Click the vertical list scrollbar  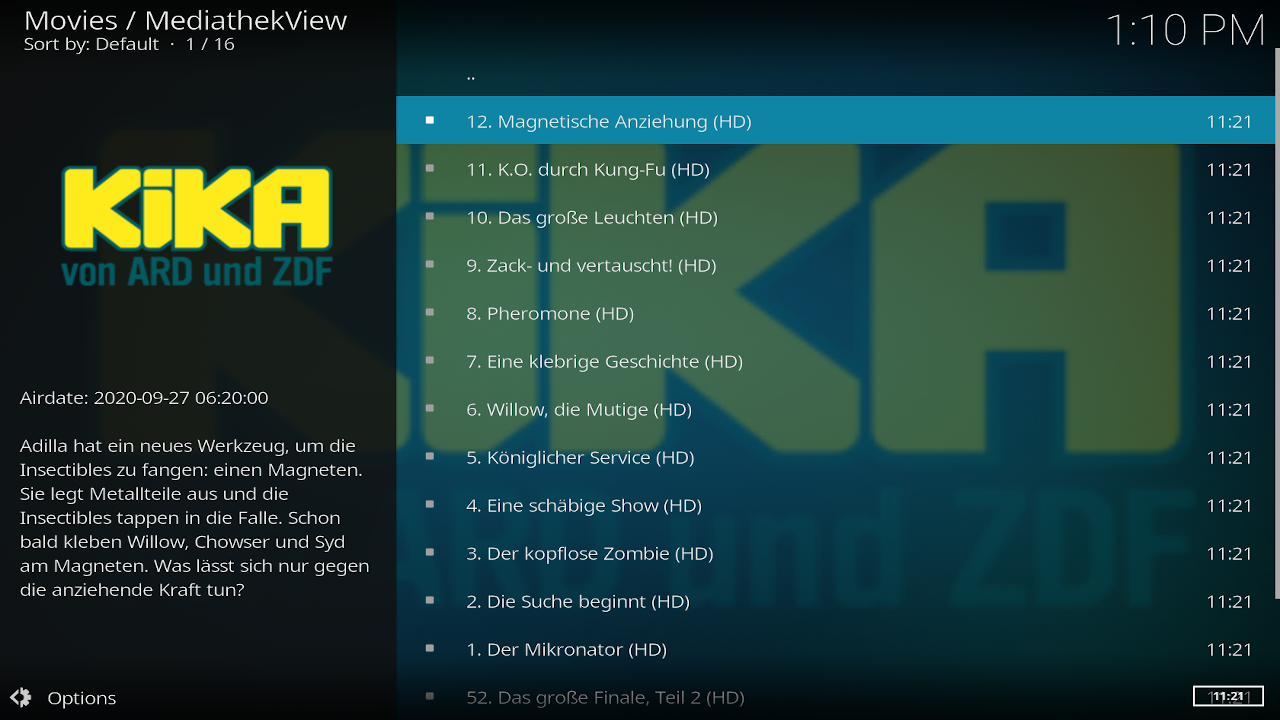click(1277, 320)
